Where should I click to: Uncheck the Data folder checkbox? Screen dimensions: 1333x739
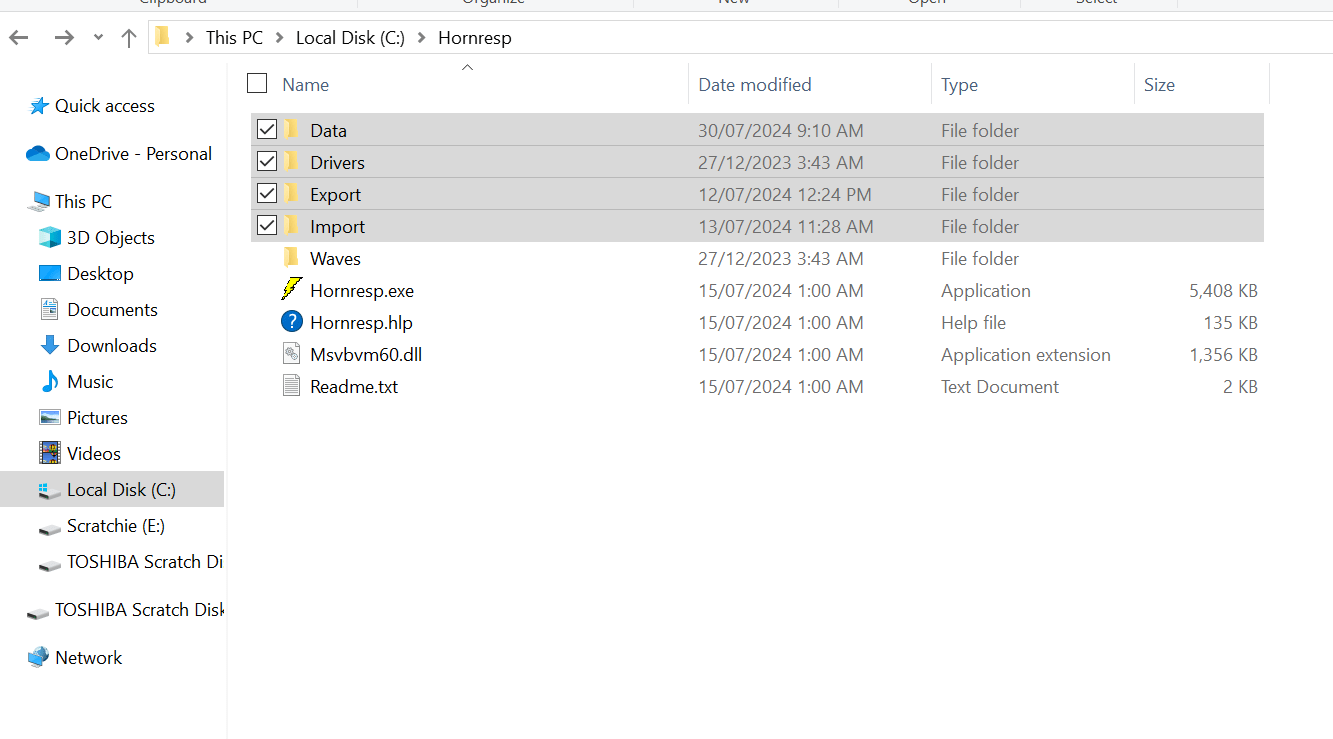click(x=267, y=129)
